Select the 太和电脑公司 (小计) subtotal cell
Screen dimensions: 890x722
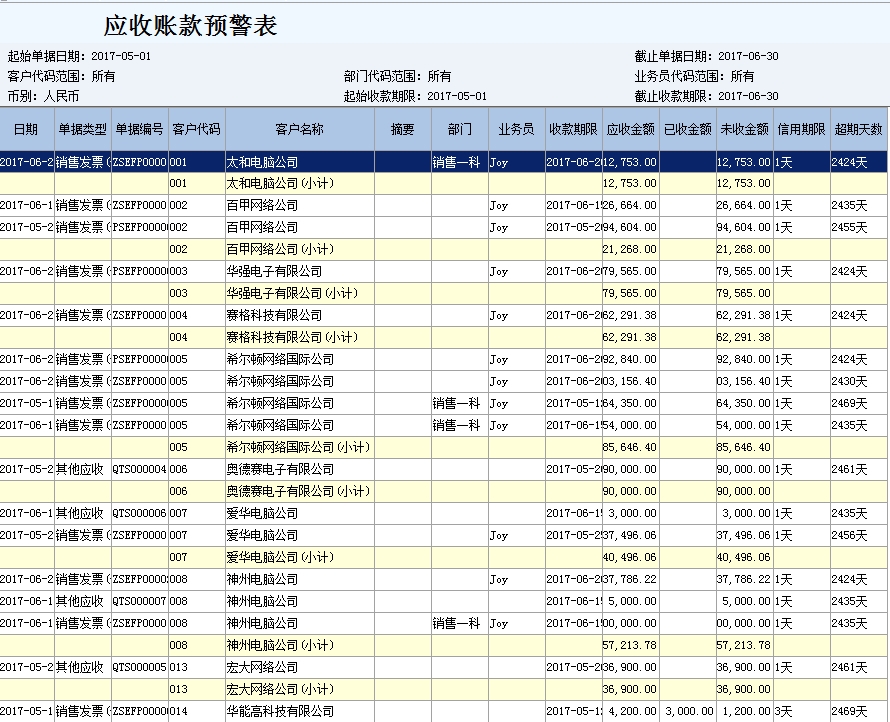(300, 183)
